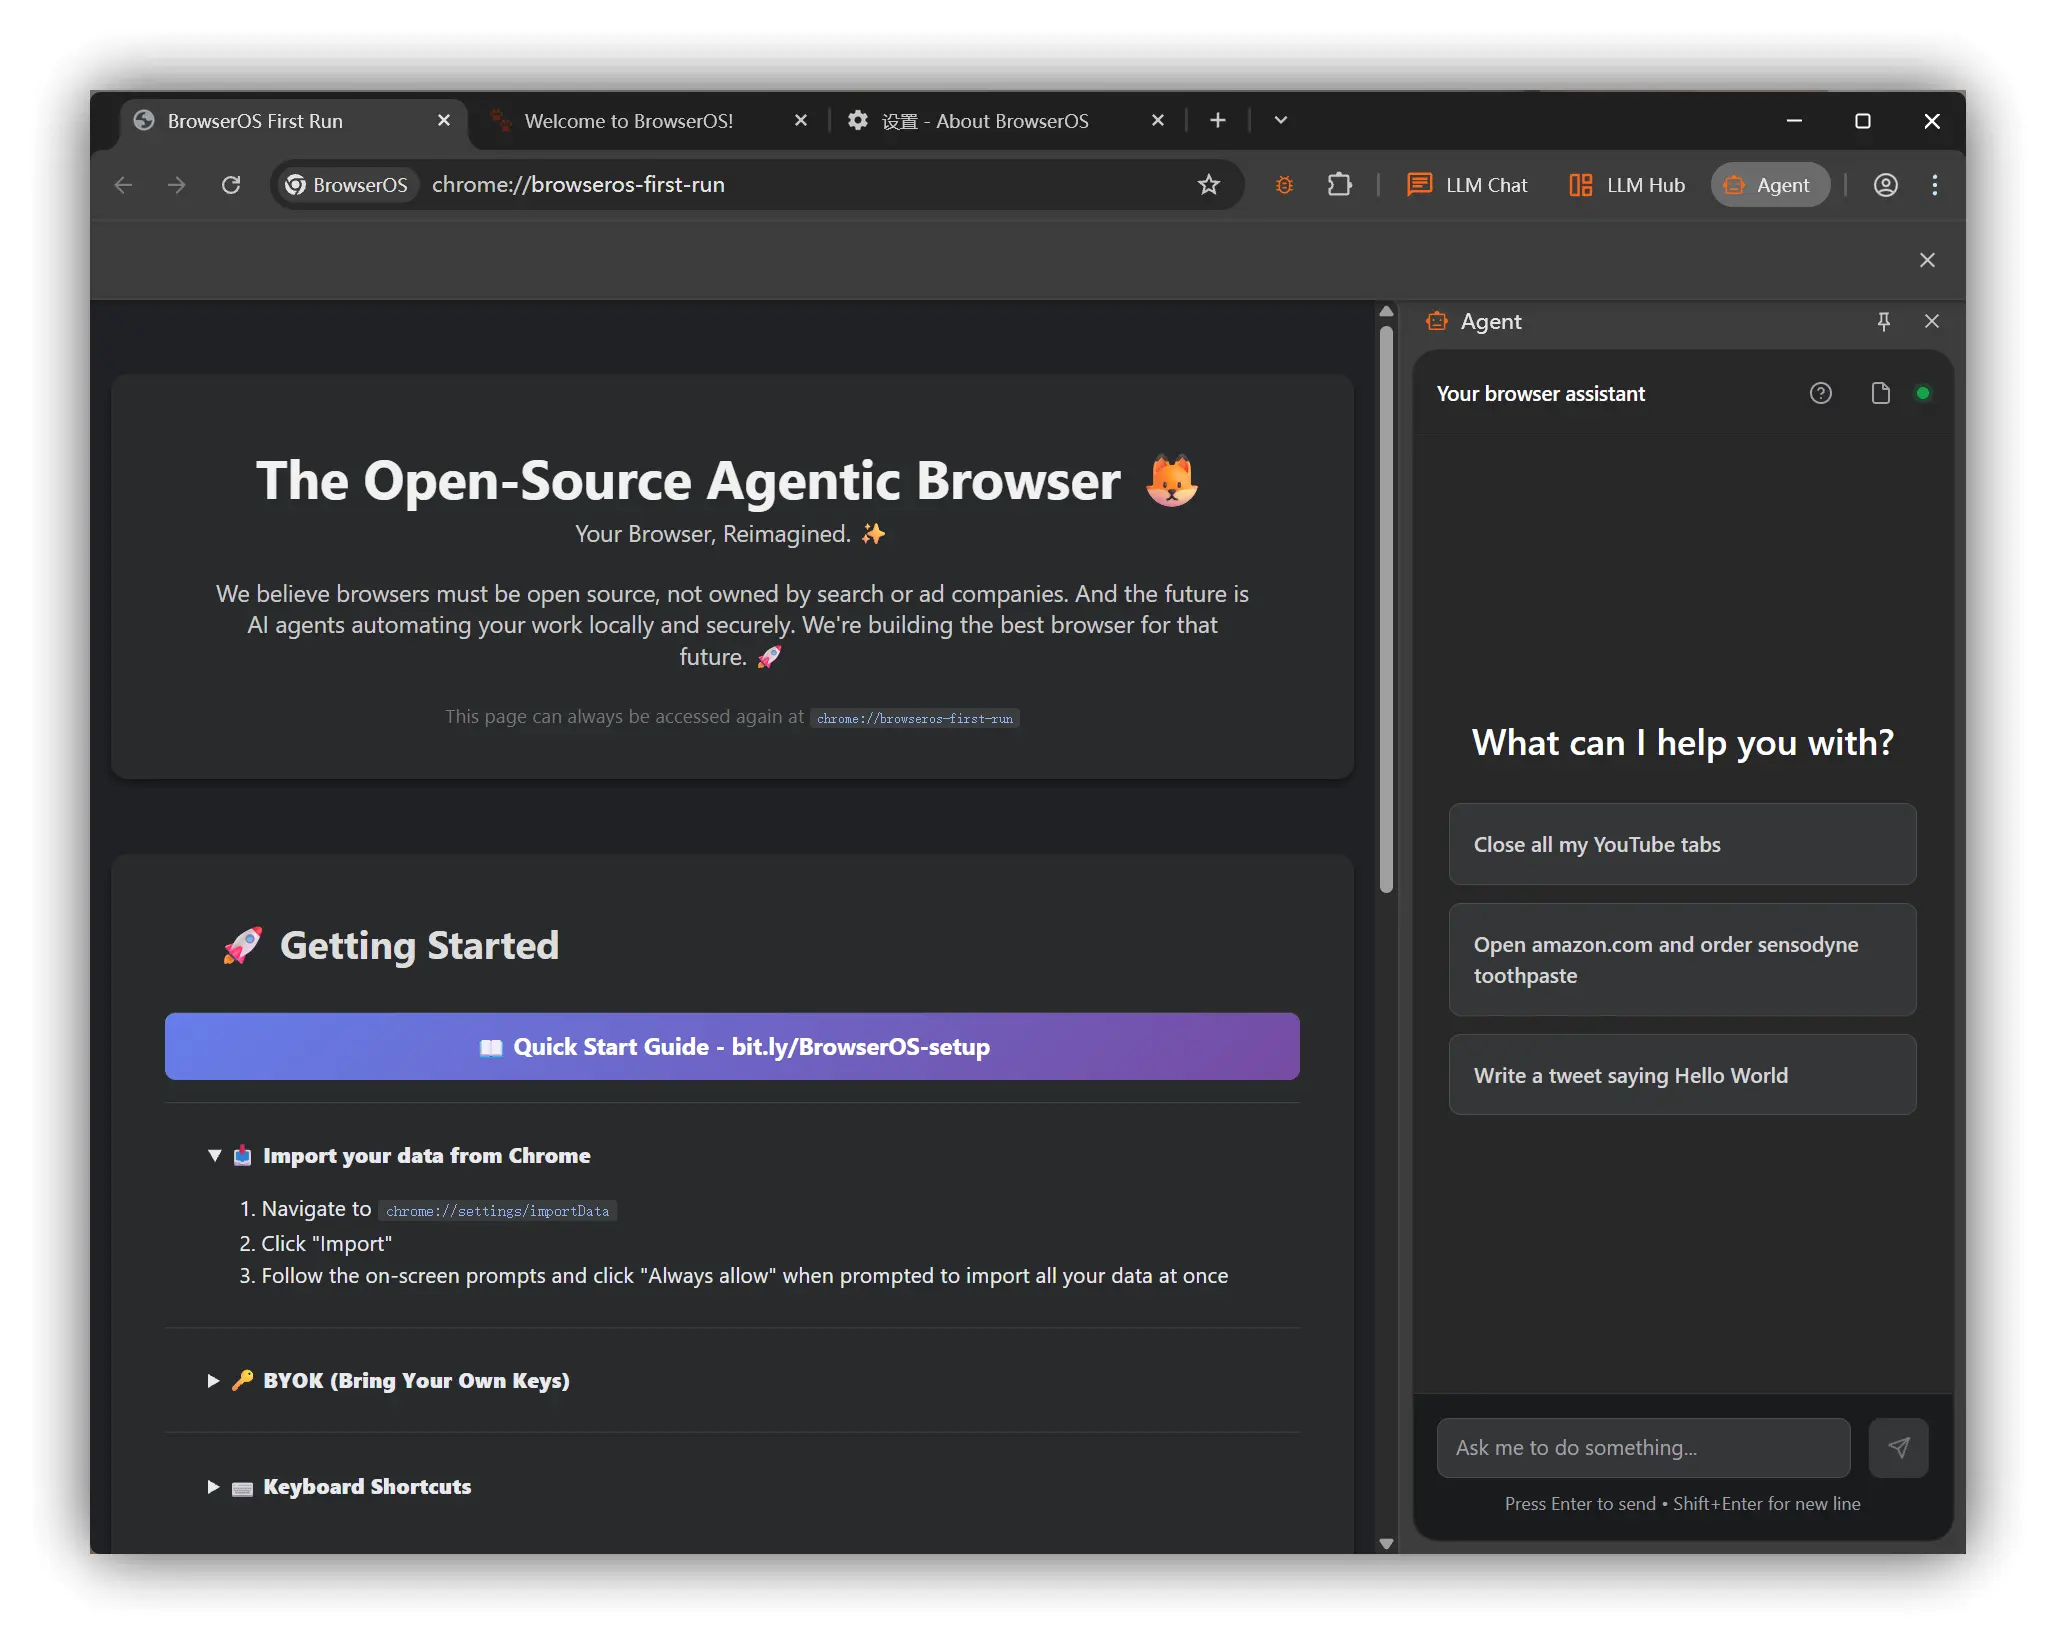Open the LLM Hub panel
The height and width of the screenshot is (1644, 2056).
point(1627,185)
